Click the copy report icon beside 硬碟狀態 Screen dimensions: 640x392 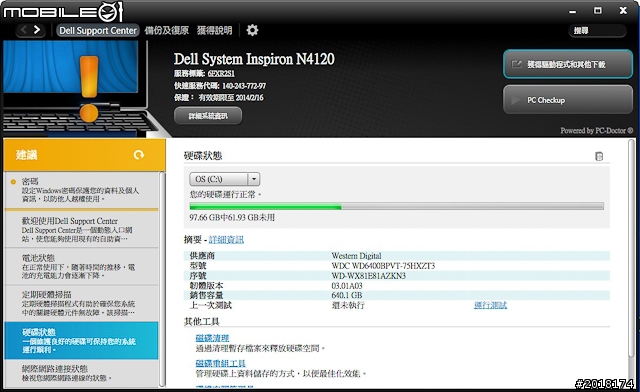[599, 156]
